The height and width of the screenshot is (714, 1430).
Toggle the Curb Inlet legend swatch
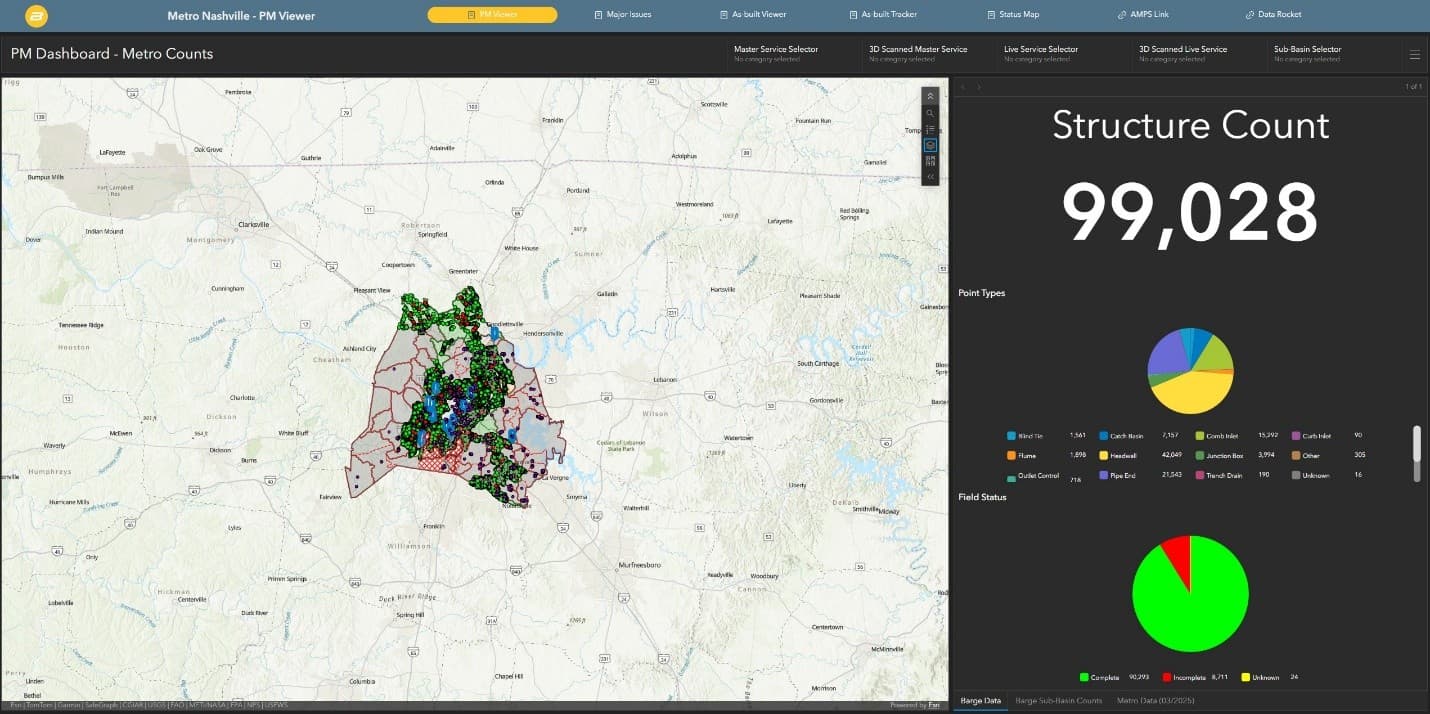[1296, 436]
